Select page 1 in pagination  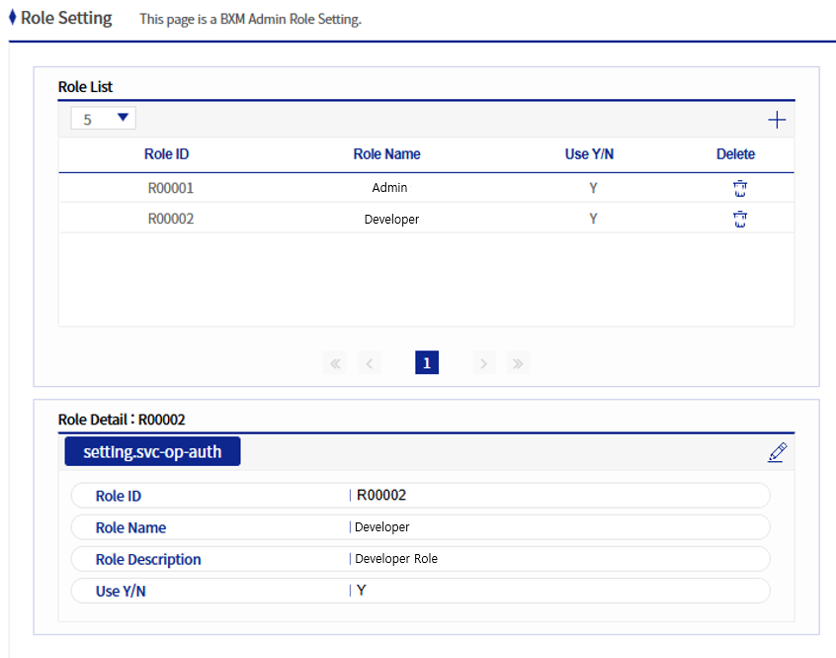(x=426, y=363)
